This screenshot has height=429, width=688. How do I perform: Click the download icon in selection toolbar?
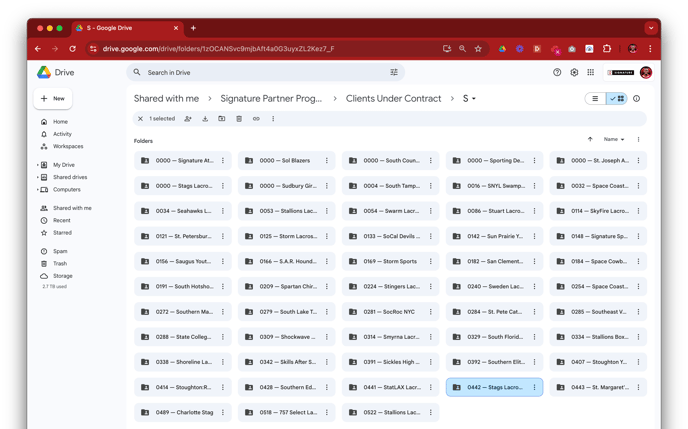tap(205, 119)
